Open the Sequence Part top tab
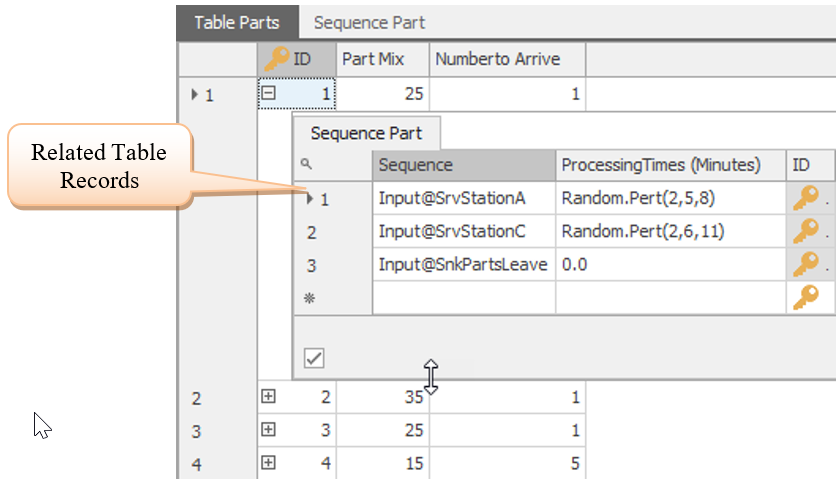This screenshot has height=479, width=837. coord(369,22)
